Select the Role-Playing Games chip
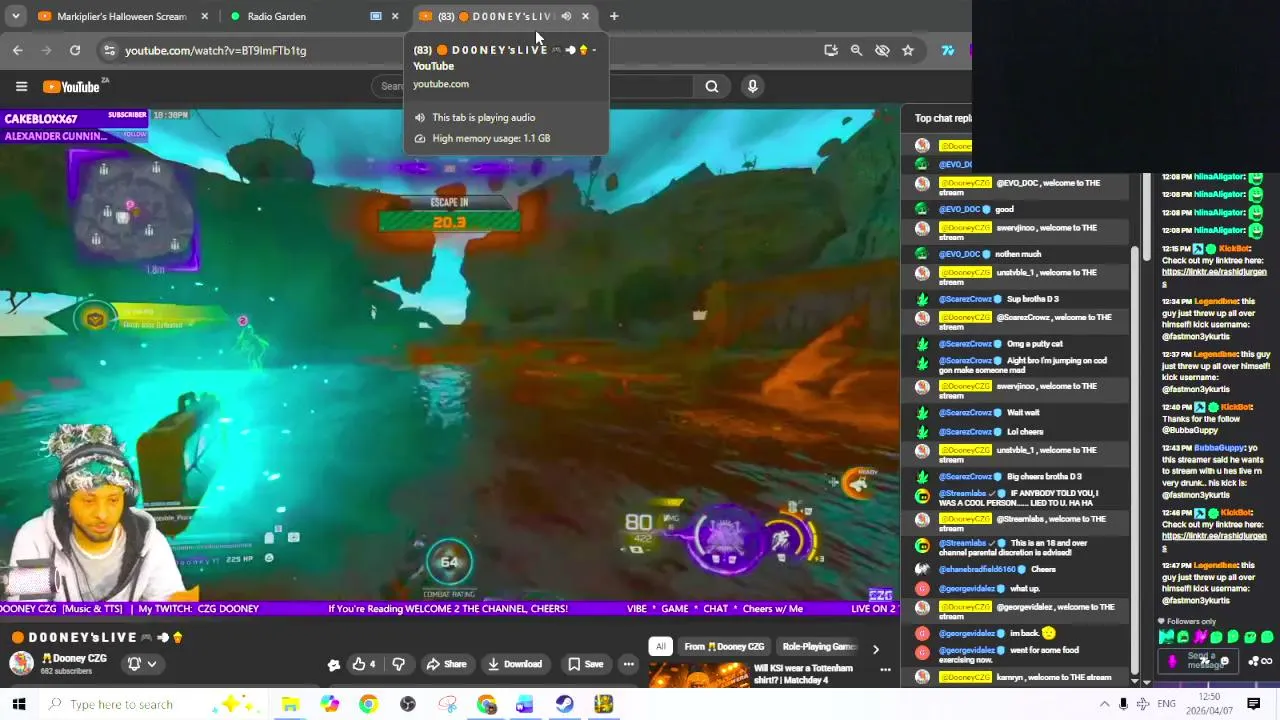Viewport: 1280px width, 720px height. (819, 647)
